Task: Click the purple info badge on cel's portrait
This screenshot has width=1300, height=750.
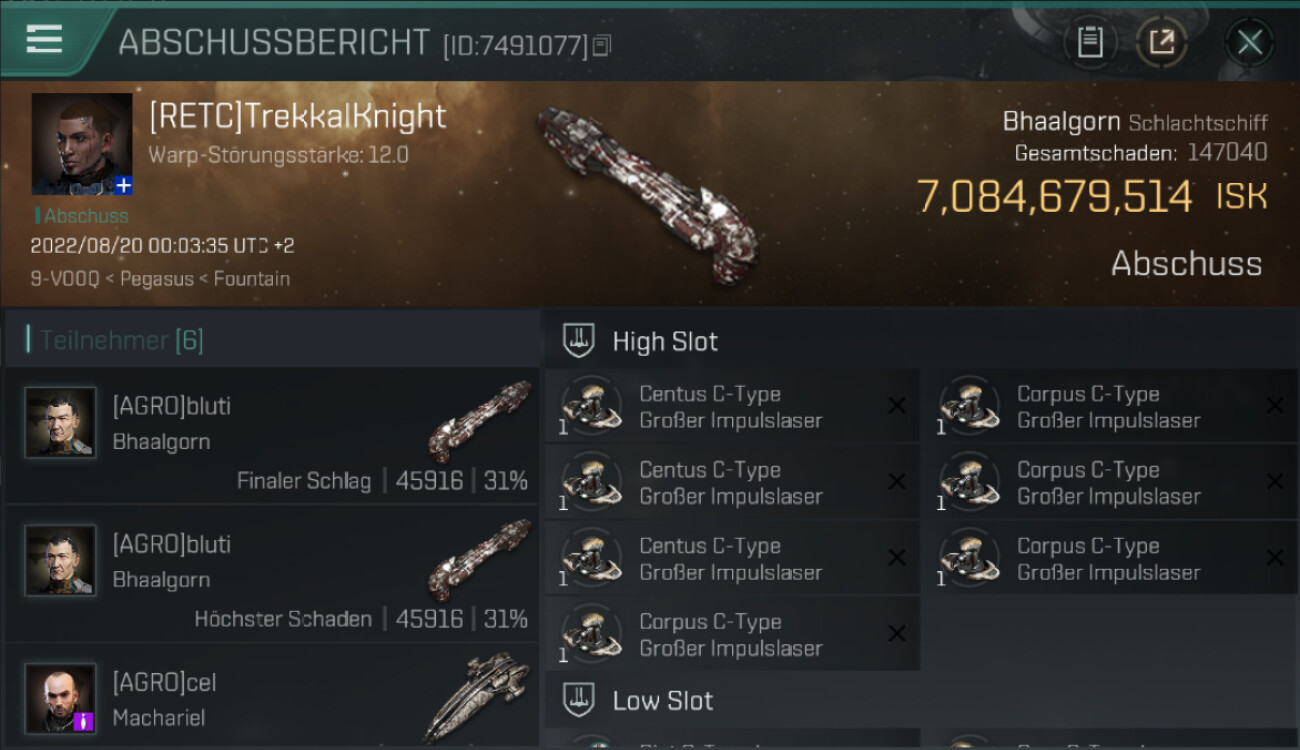Action: pos(85,720)
